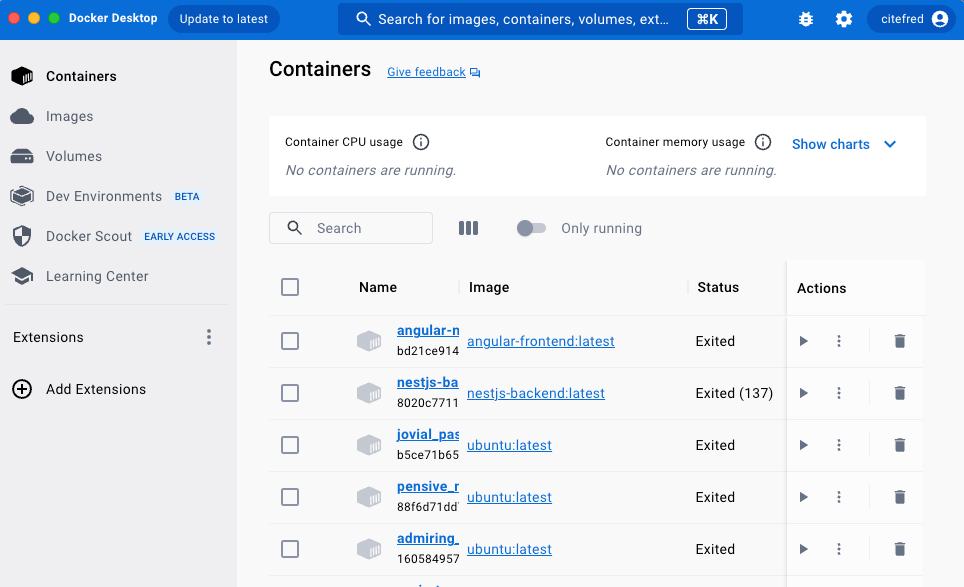Open the Volumes sidebar section
The width and height of the screenshot is (964, 587).
117,156
